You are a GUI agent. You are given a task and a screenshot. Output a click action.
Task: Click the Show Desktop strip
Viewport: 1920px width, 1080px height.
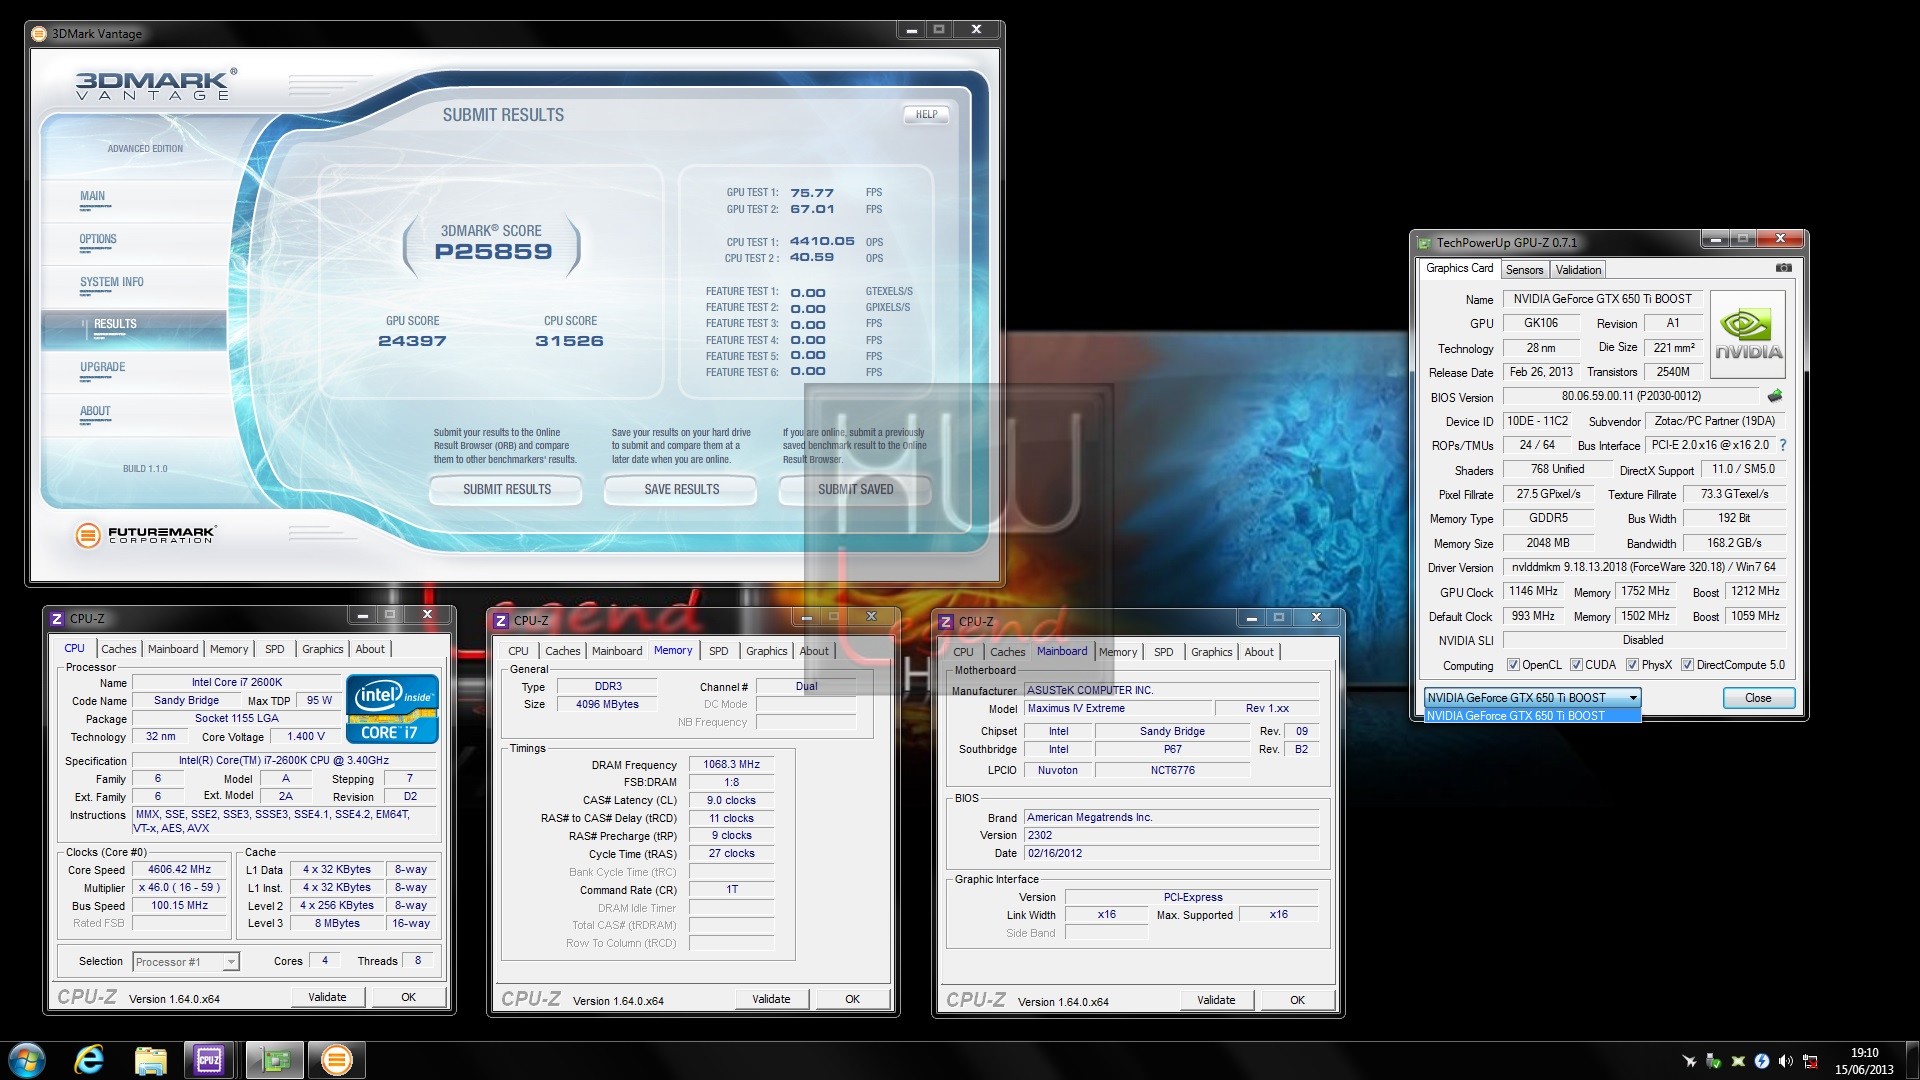pyautogui.click(x=1912, y=1060)
